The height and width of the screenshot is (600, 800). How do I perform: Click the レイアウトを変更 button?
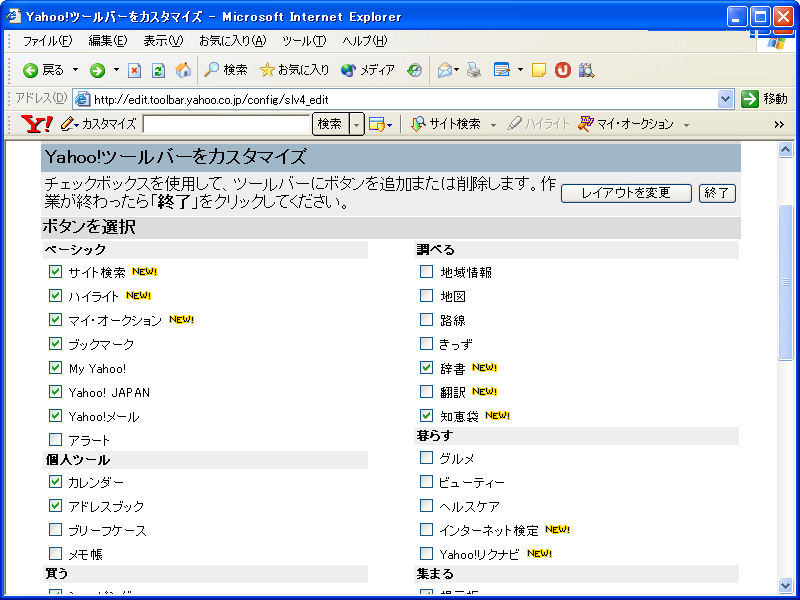(626, 193)
